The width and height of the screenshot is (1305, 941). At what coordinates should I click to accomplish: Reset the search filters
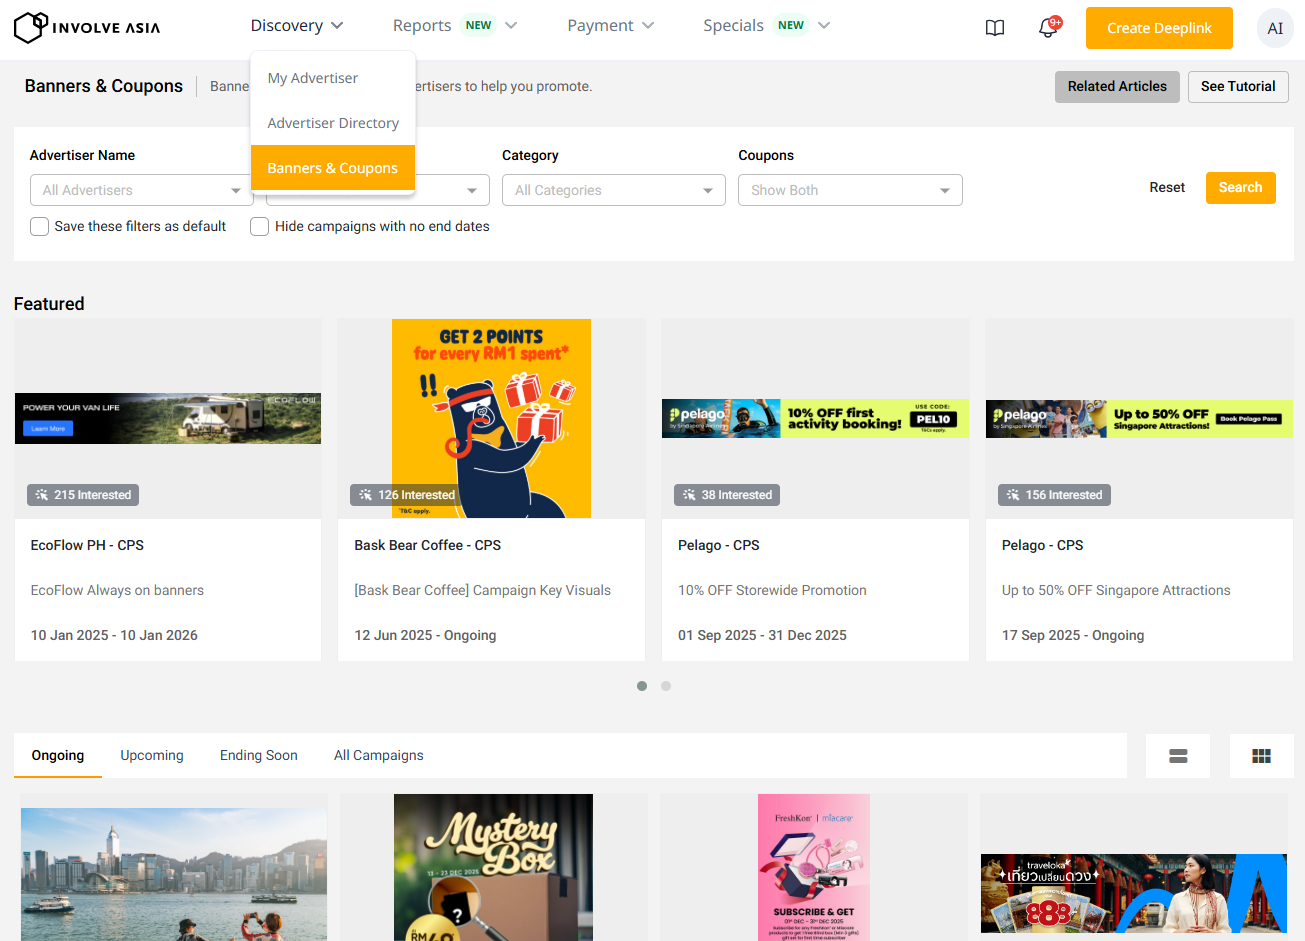pos(1166,188)
